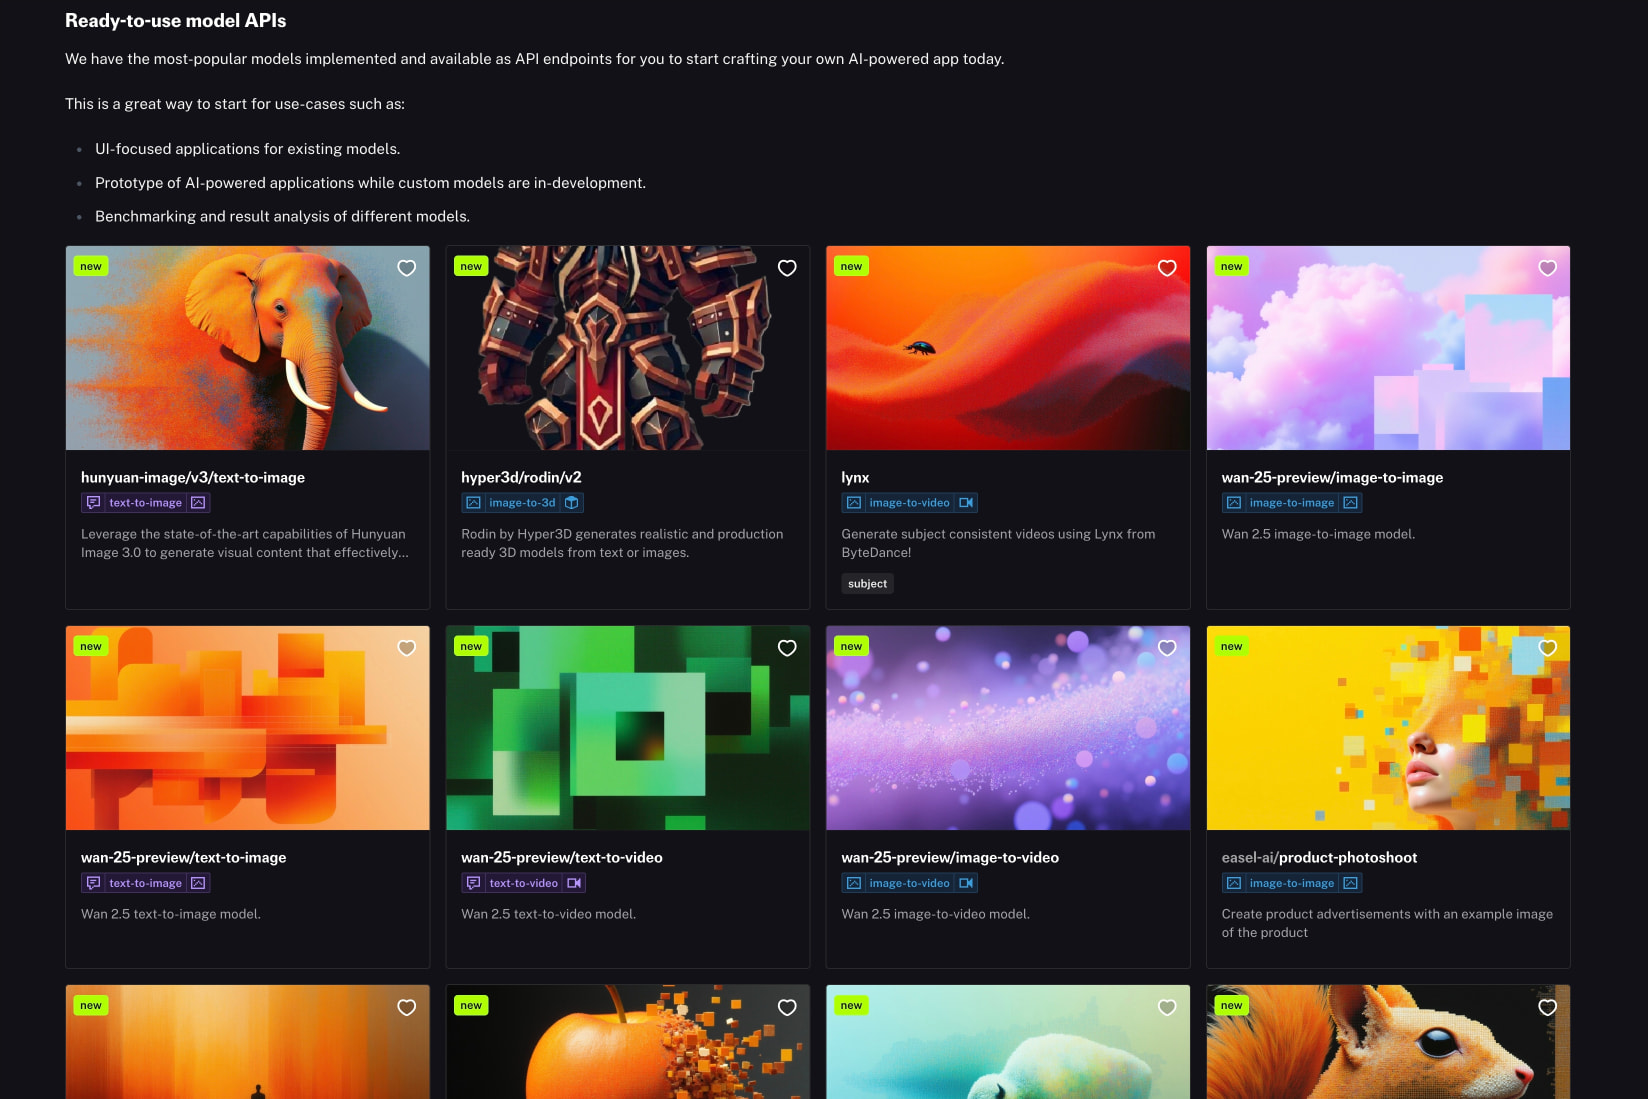Click the video icon on the wan-25-preview/text-to-video tag

[x=574, y=883]
